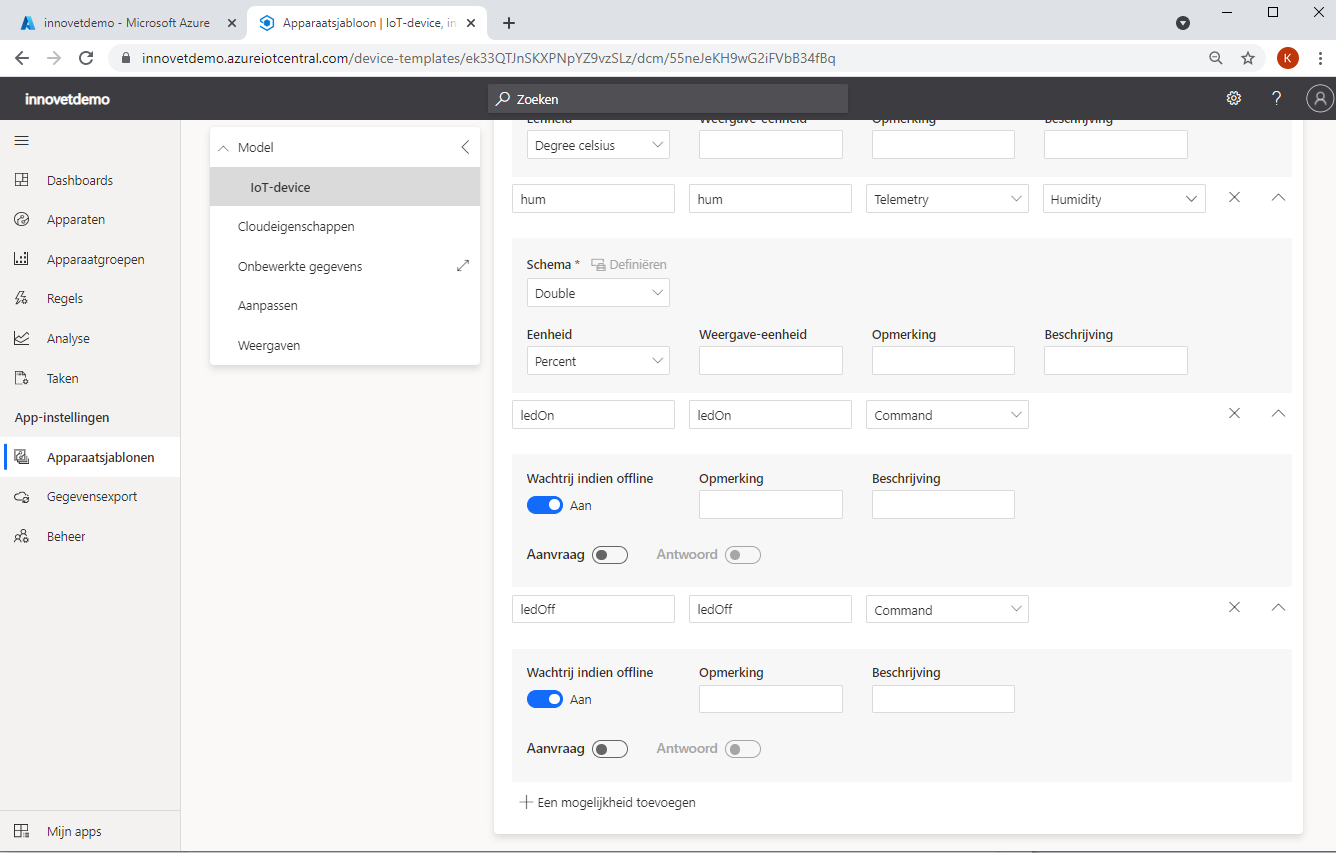Click the Gegevensexport cloud icon

click(22, 496)
